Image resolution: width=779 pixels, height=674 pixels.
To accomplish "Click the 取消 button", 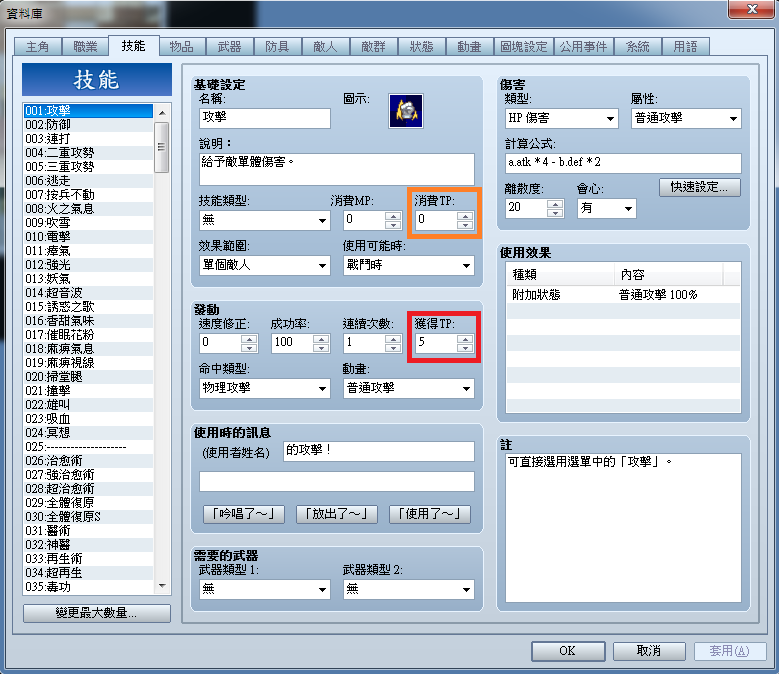I will [x=649, y=651].
